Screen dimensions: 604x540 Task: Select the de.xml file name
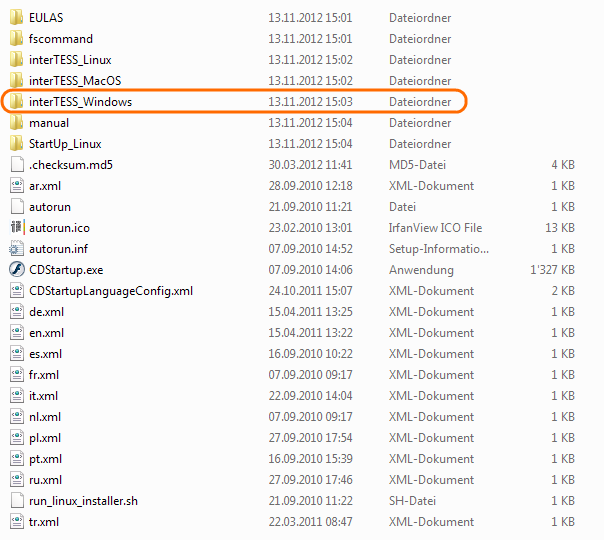[x=46, y=312]
